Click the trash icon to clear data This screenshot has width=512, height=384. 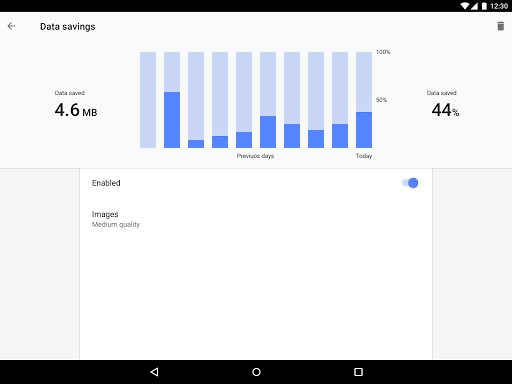point(500,26)
